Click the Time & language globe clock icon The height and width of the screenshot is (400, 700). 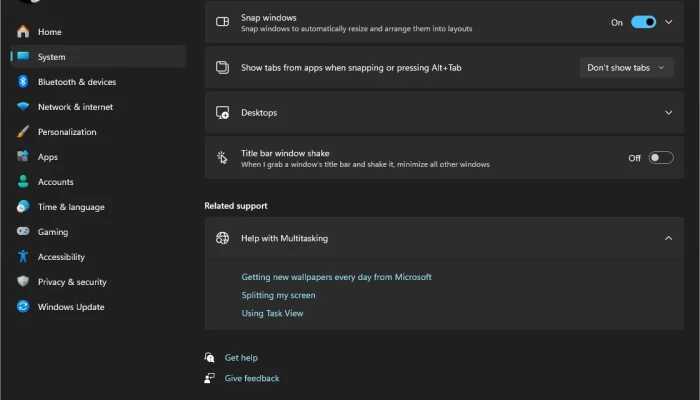[23, 206]
